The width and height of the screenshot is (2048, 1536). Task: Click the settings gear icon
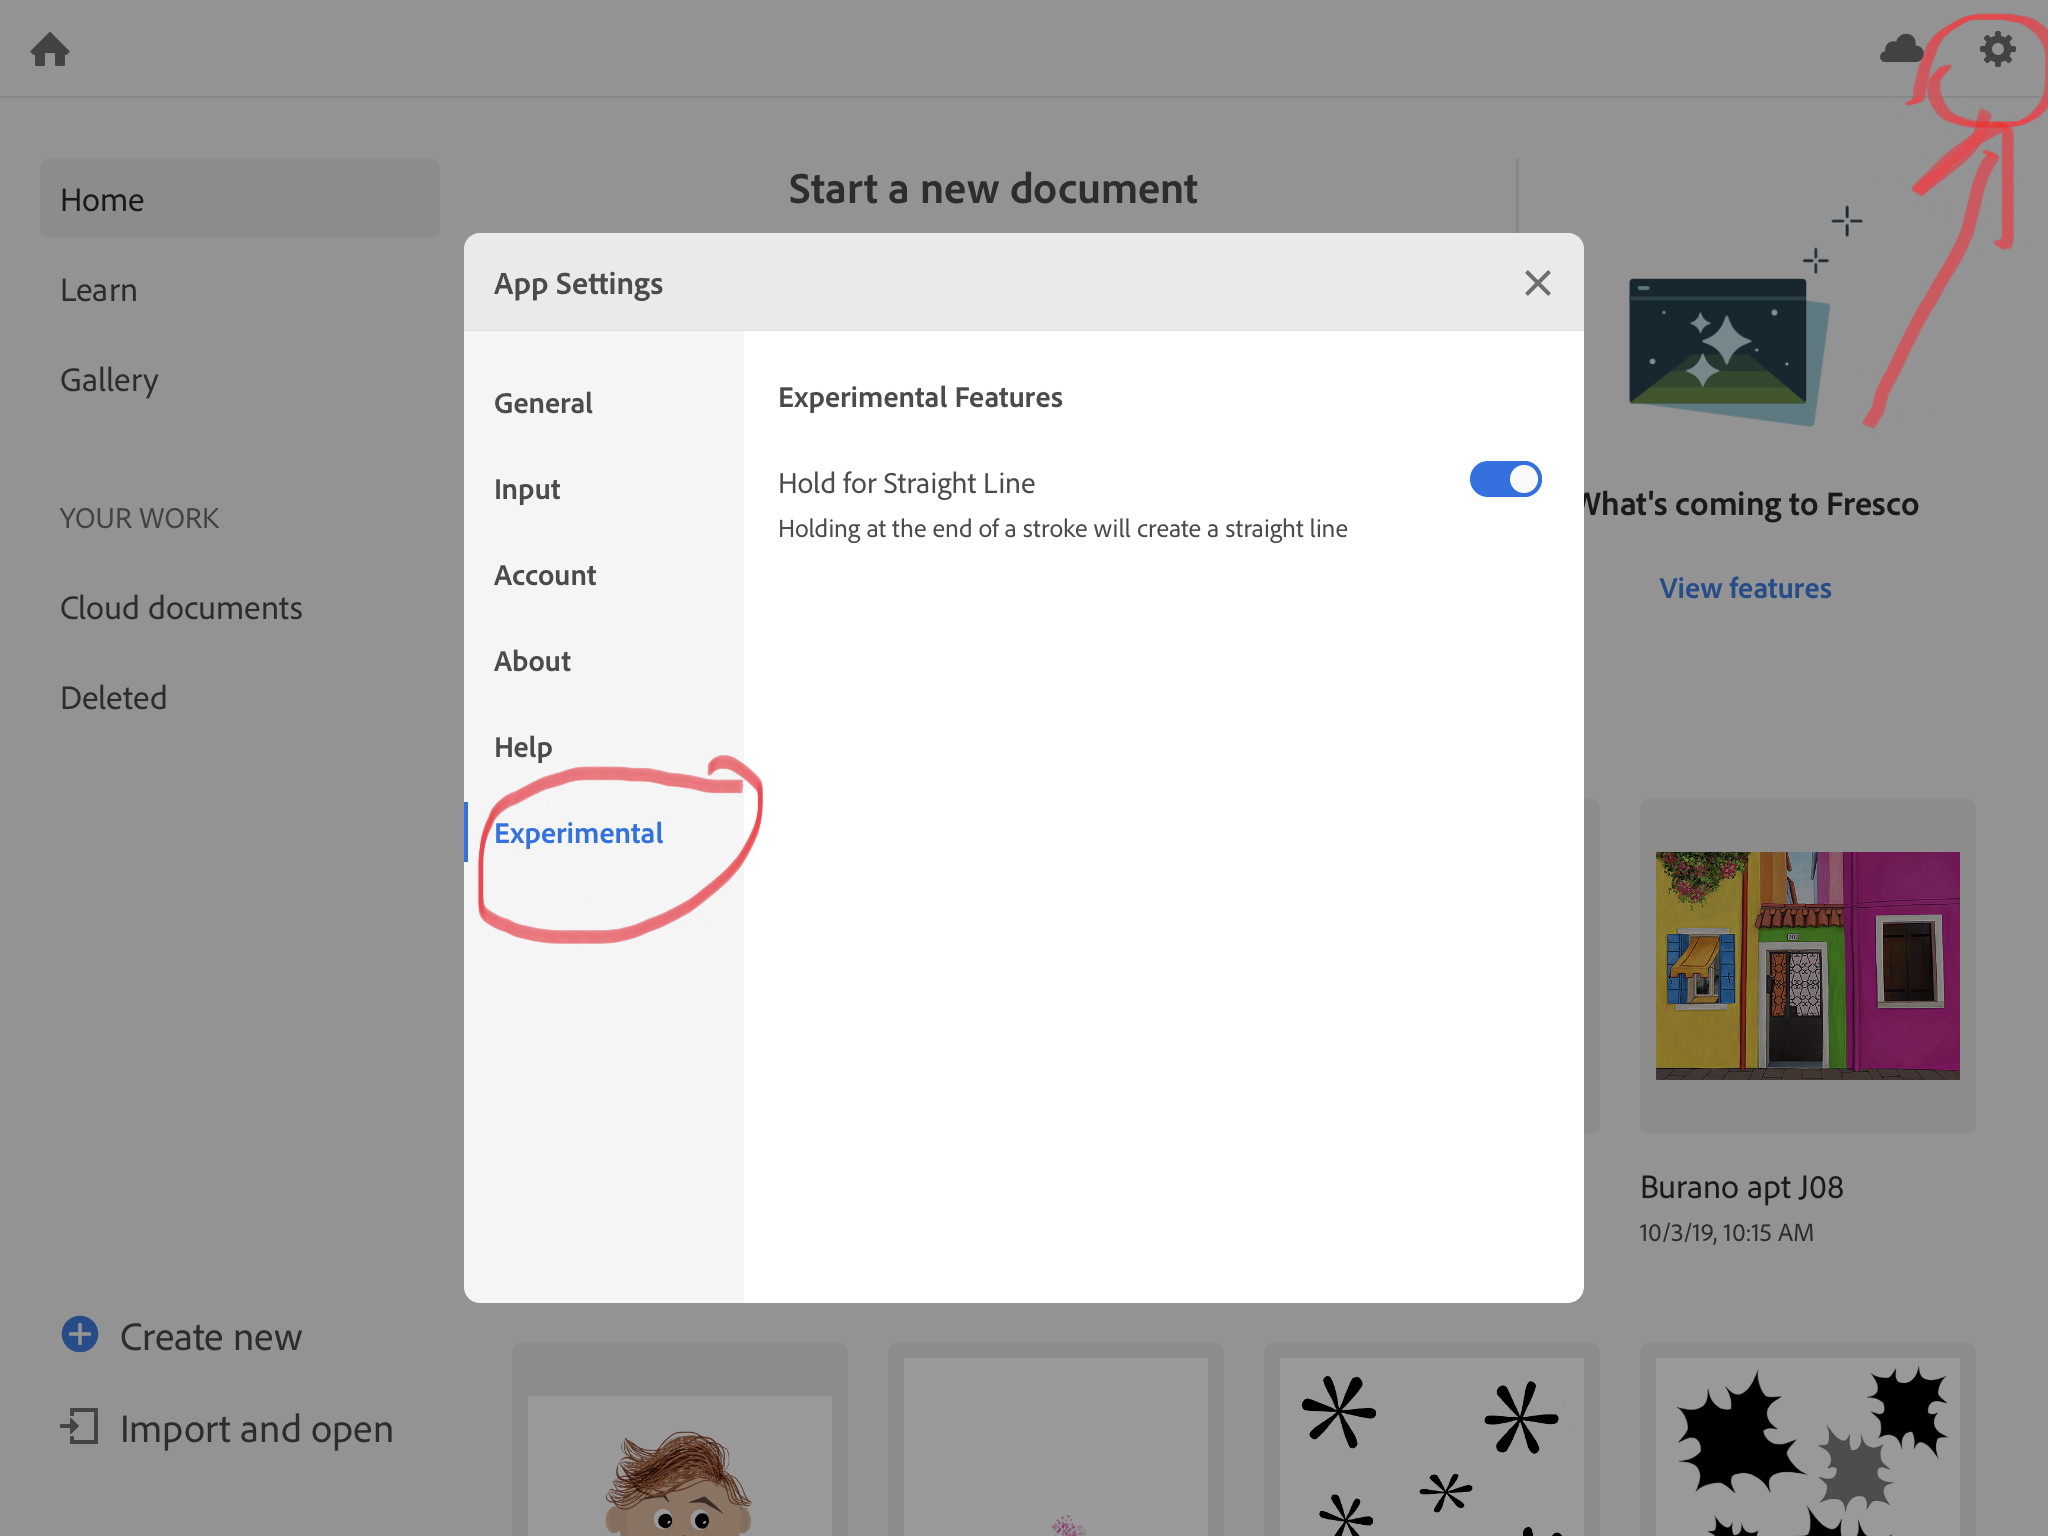coord(1997,49)
